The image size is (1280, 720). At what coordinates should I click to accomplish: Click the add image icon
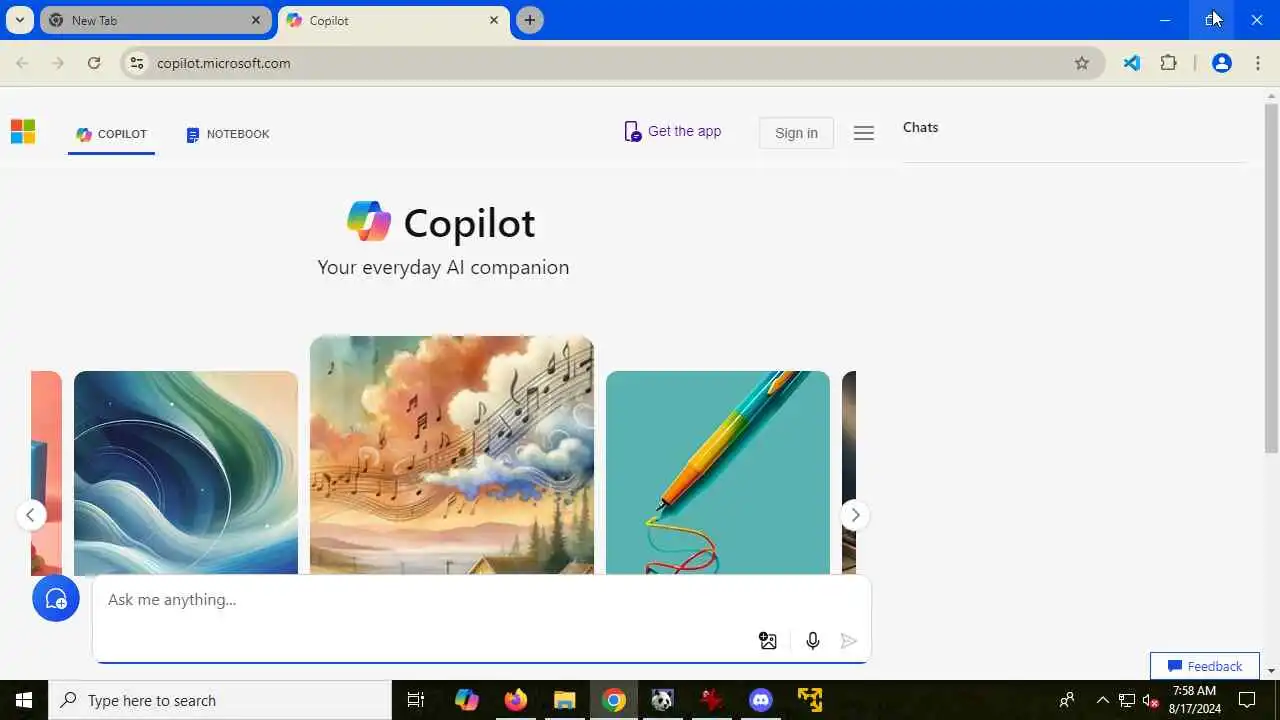(768, 641)
